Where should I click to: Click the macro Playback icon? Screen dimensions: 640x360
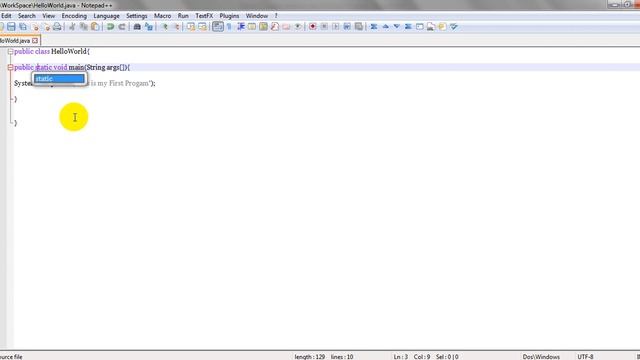[x=336, y=27]
